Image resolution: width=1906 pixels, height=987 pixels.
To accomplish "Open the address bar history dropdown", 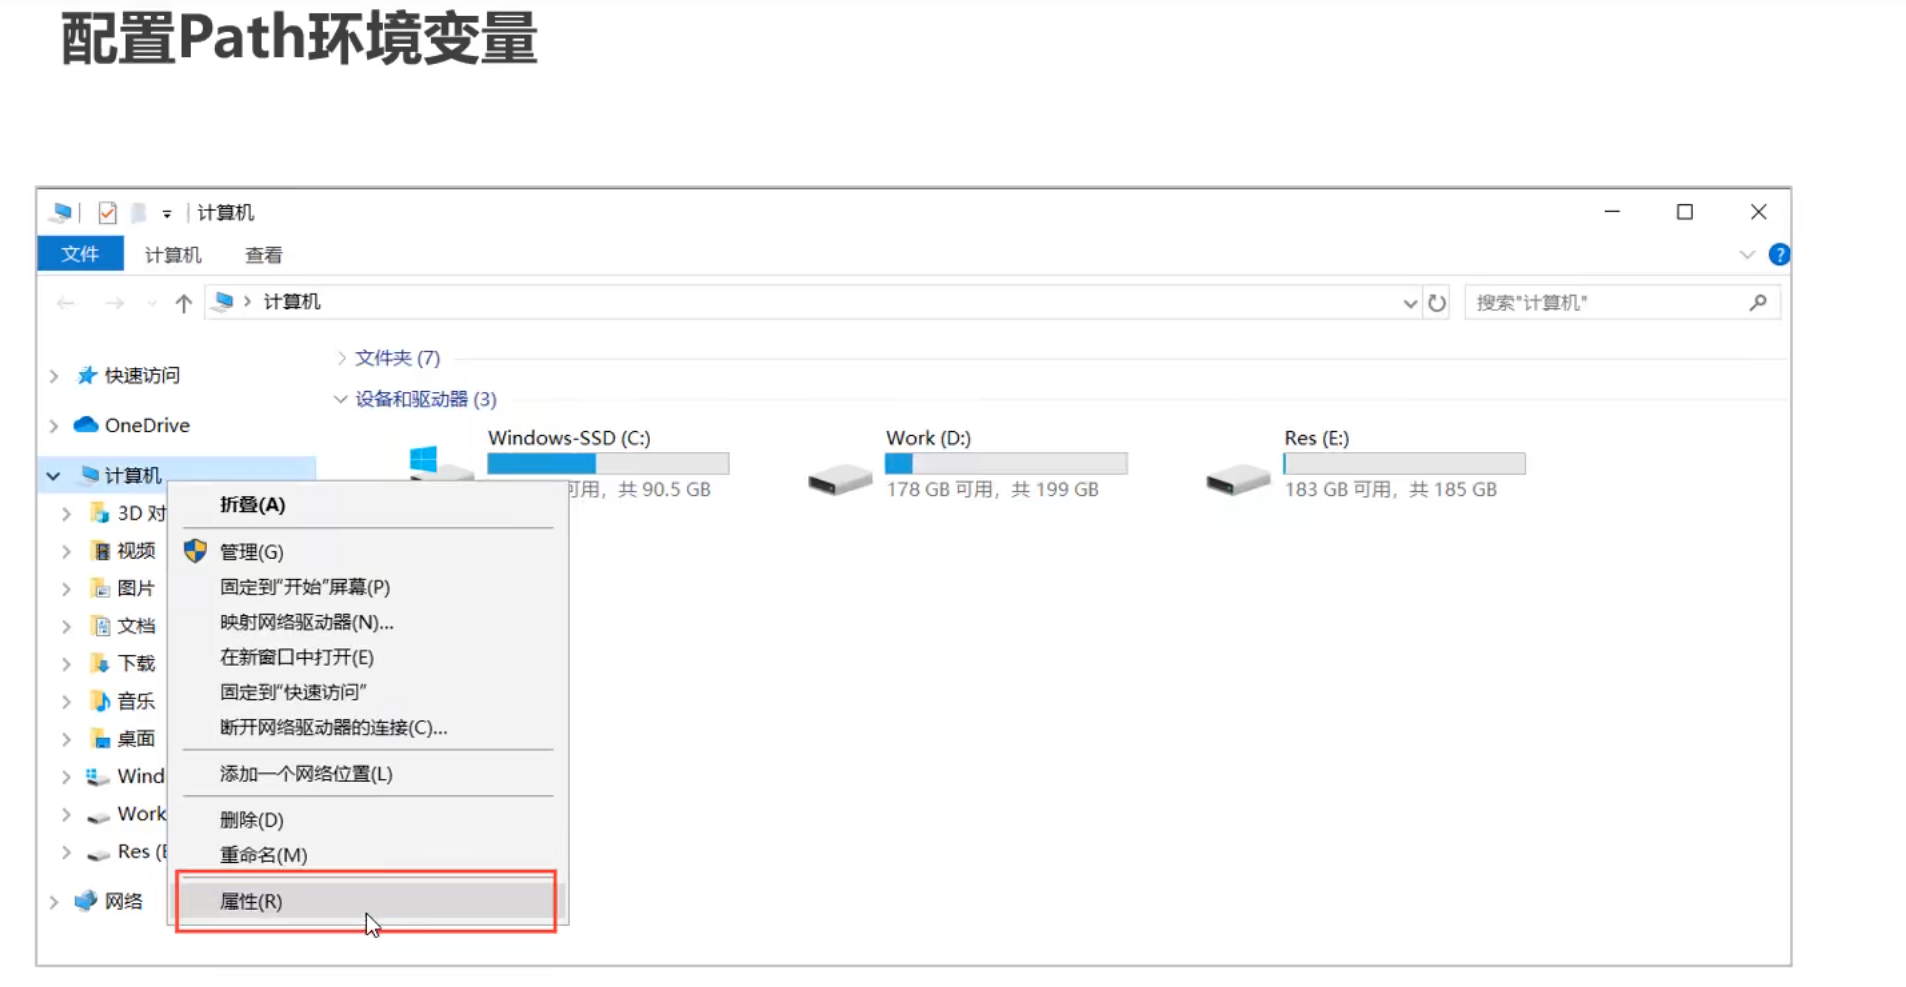I will (x=1410, y=303).
